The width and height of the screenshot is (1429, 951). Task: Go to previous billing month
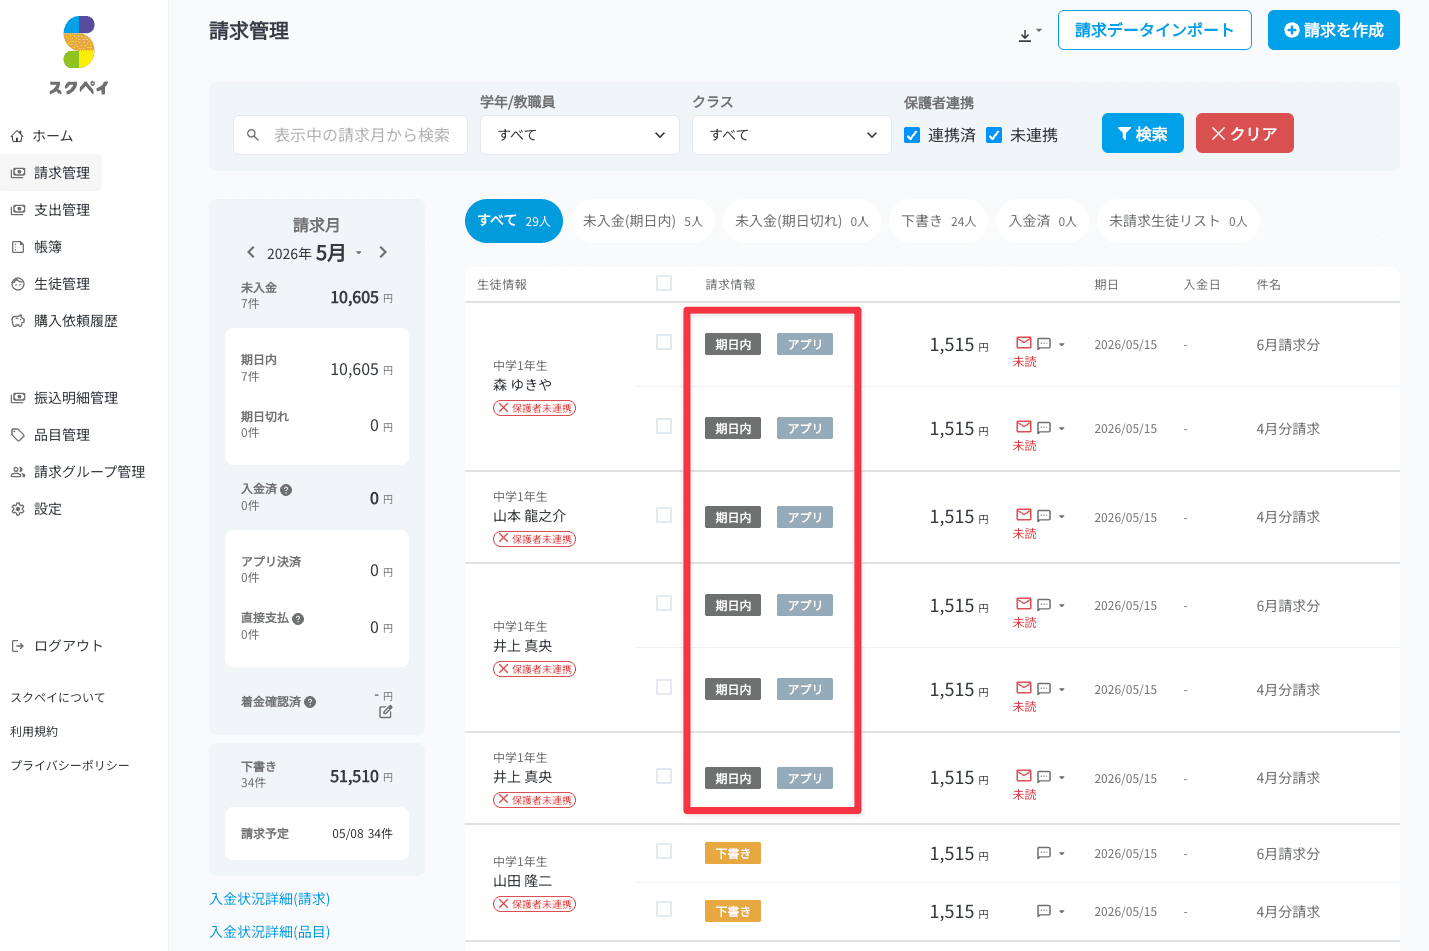pos(251,252)
